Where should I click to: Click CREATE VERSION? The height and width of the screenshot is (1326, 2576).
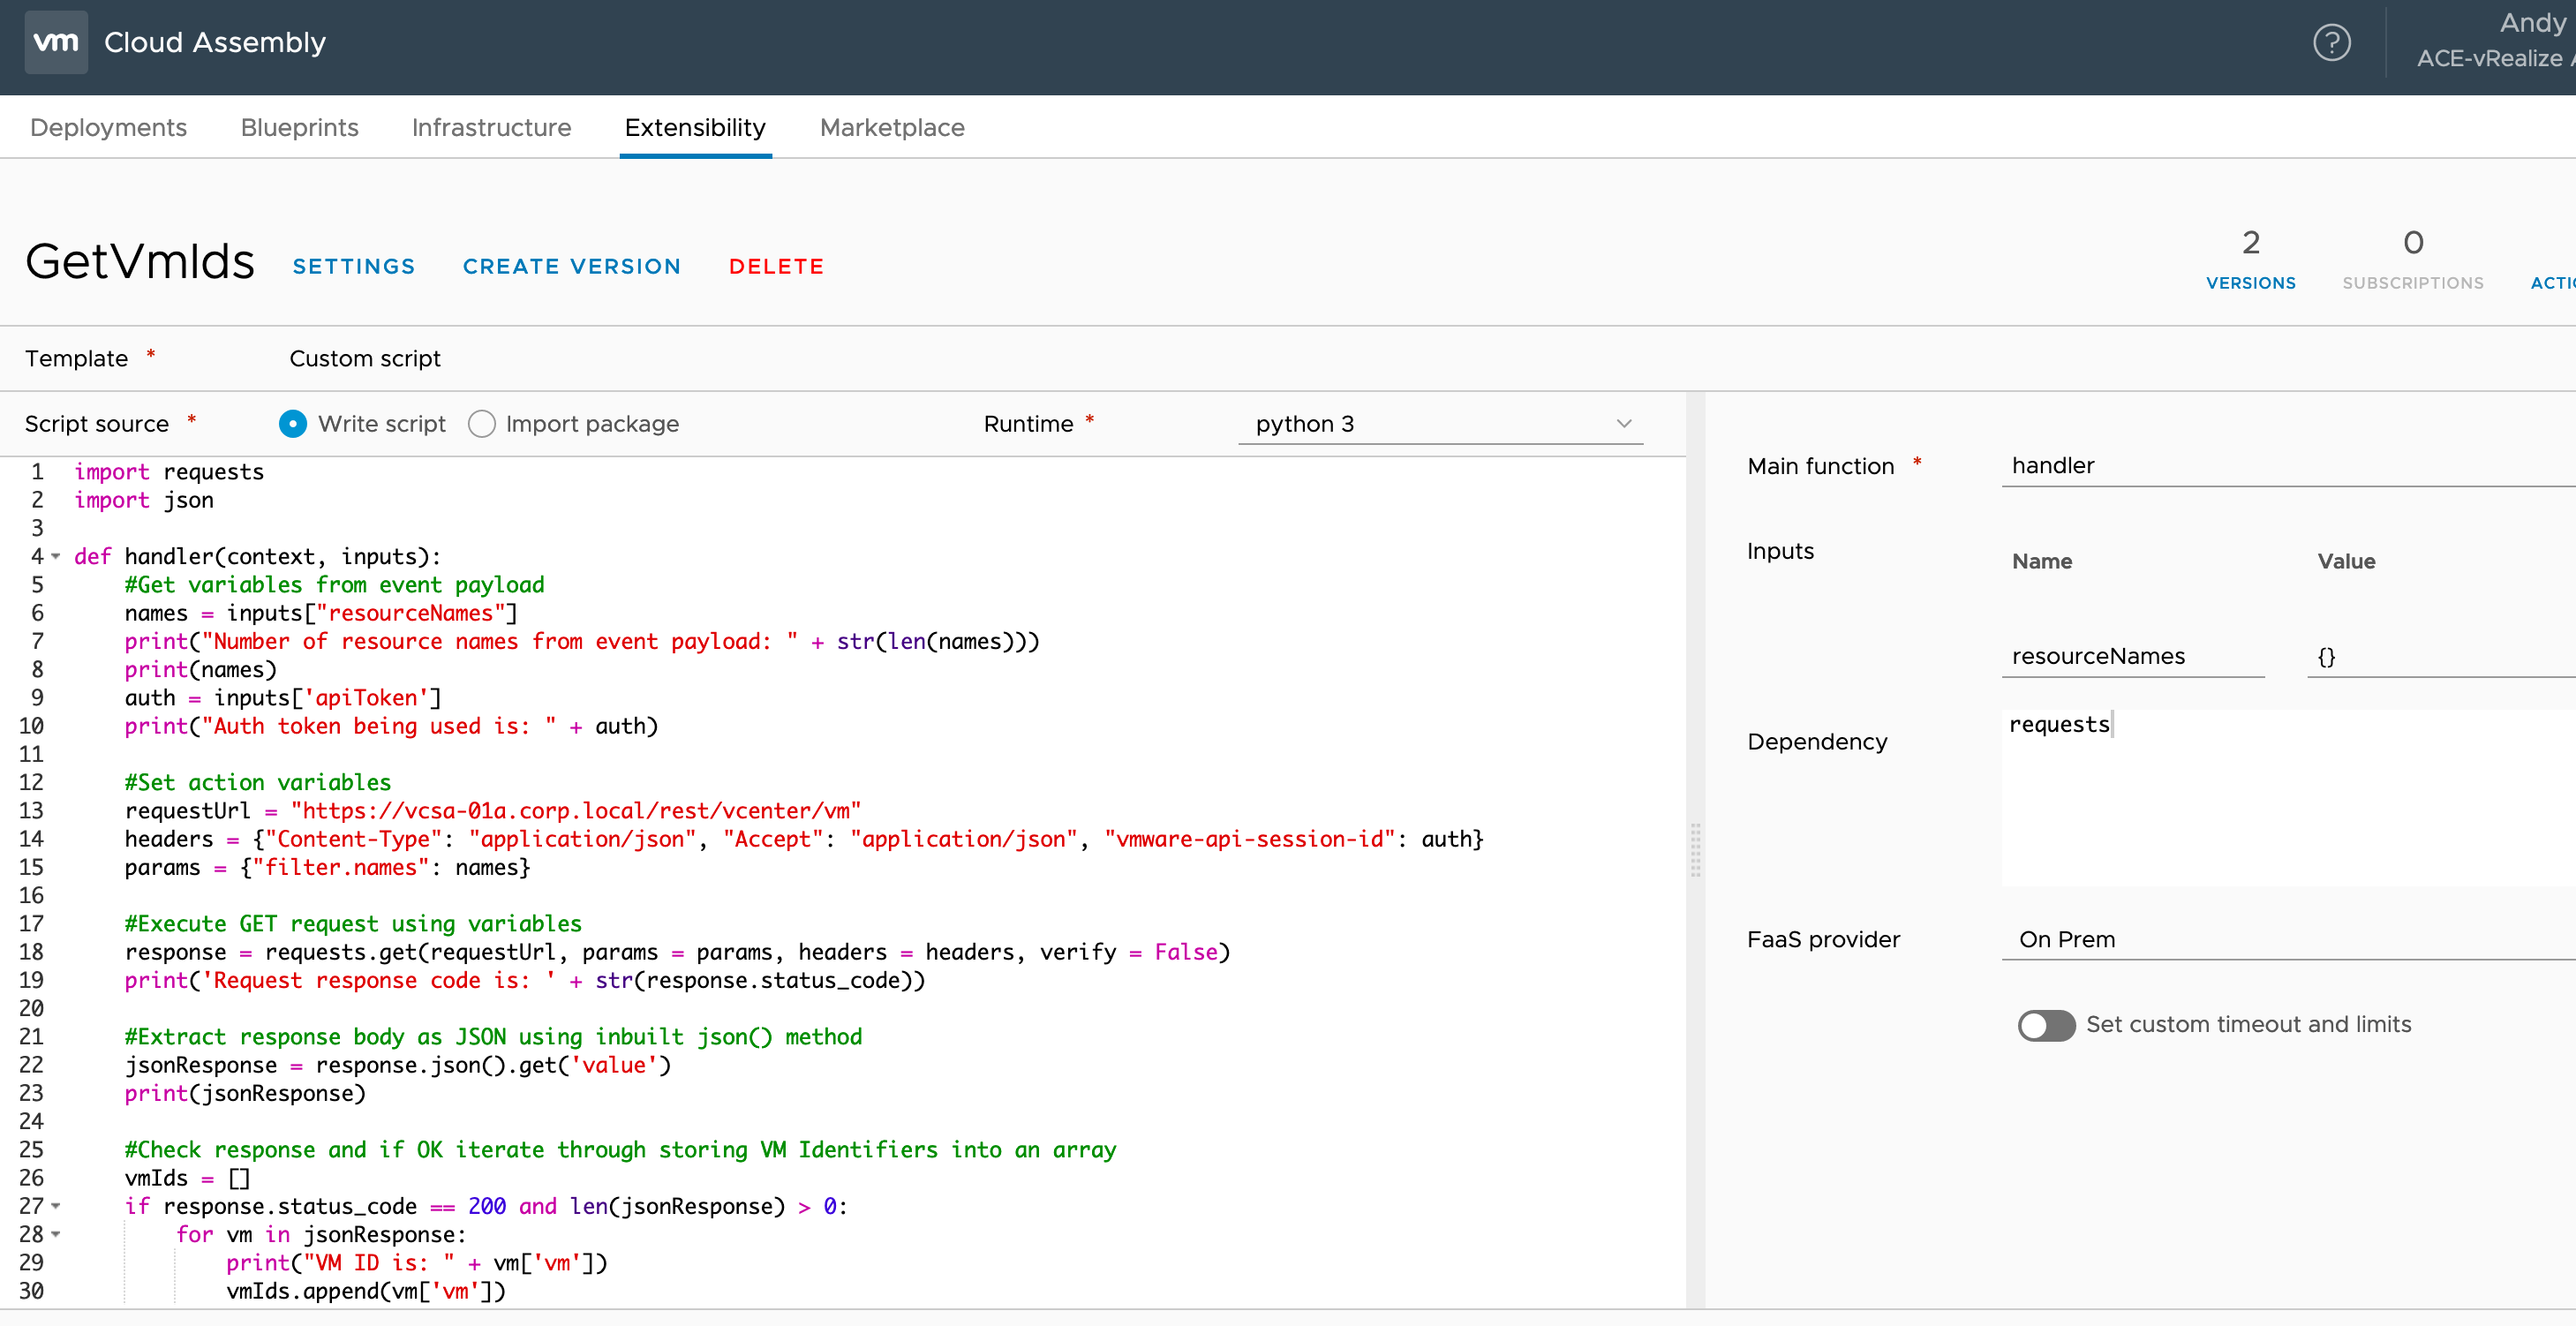[x=571, y=266]
